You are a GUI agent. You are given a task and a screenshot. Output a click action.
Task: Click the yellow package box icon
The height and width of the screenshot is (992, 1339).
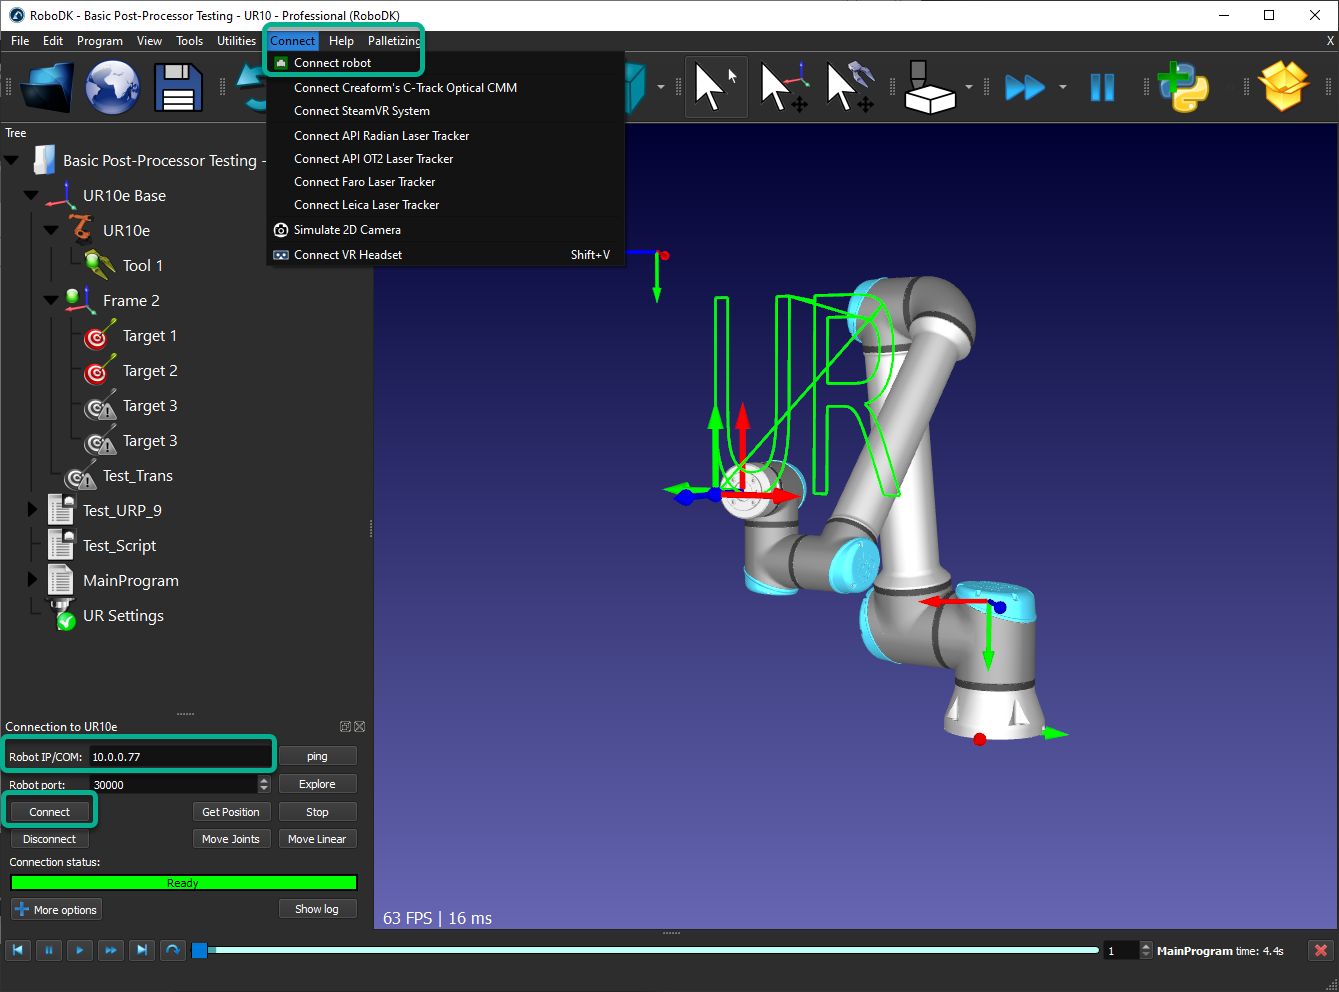[1285, 88]
